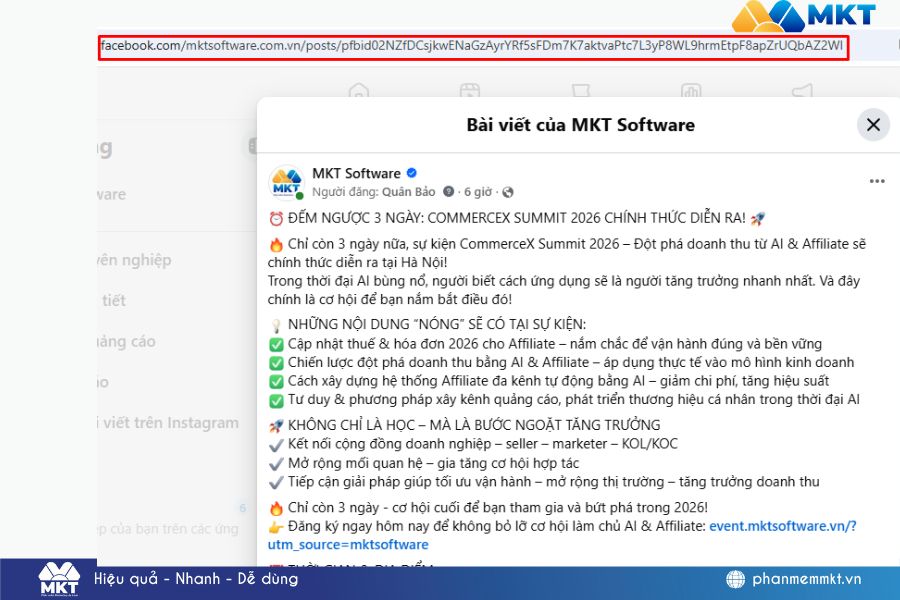Close the Bài viết của MKT Software dialog
900x600 pixels.
click(872, 124)
